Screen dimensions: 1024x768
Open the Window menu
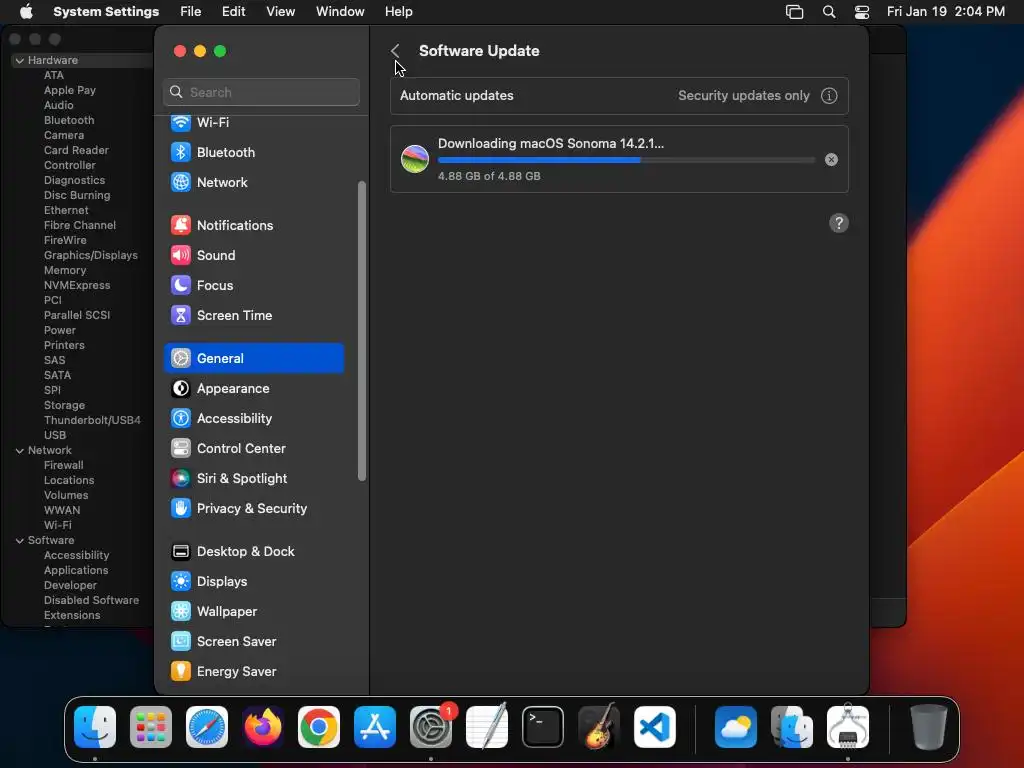pyautogui.click(x=340, y=12)
